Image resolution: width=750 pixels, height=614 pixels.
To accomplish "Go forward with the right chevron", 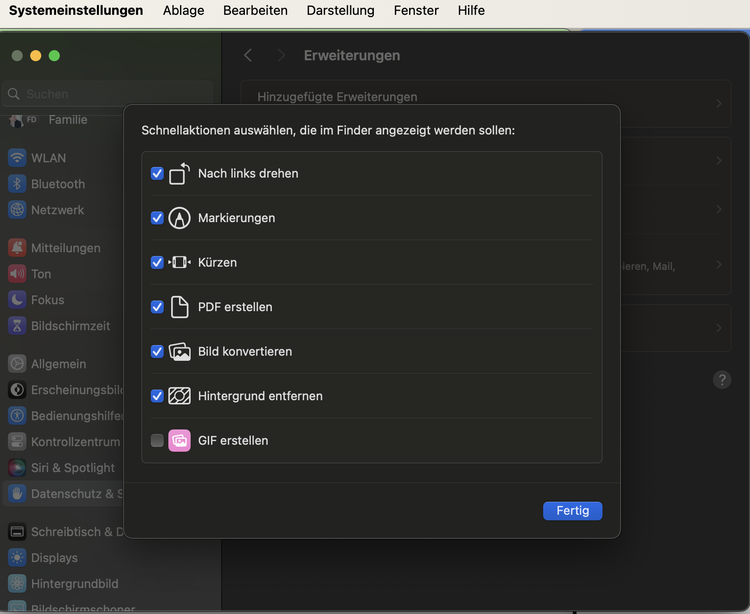I will point(281,55).
